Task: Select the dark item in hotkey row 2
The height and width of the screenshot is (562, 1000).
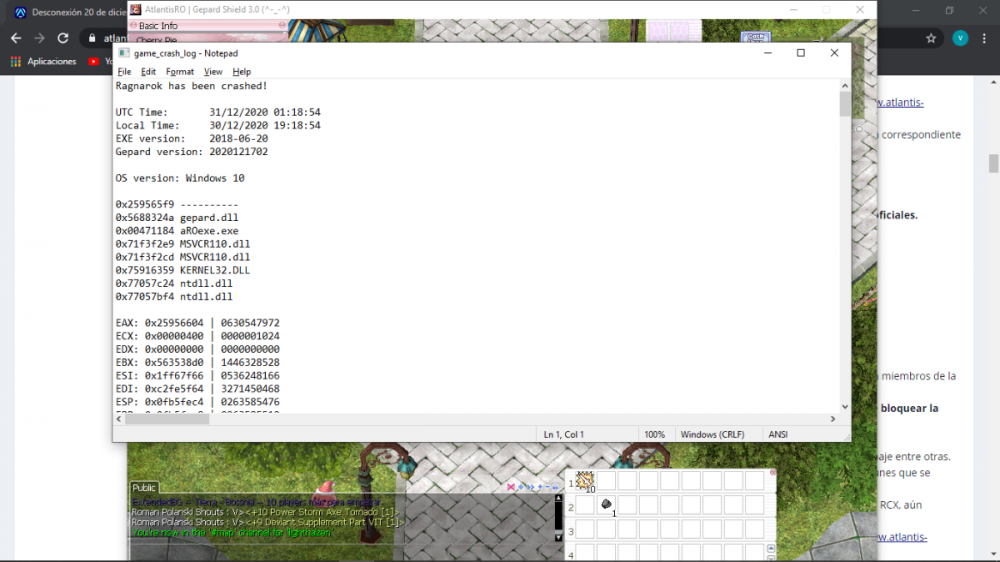Action: 606,505
